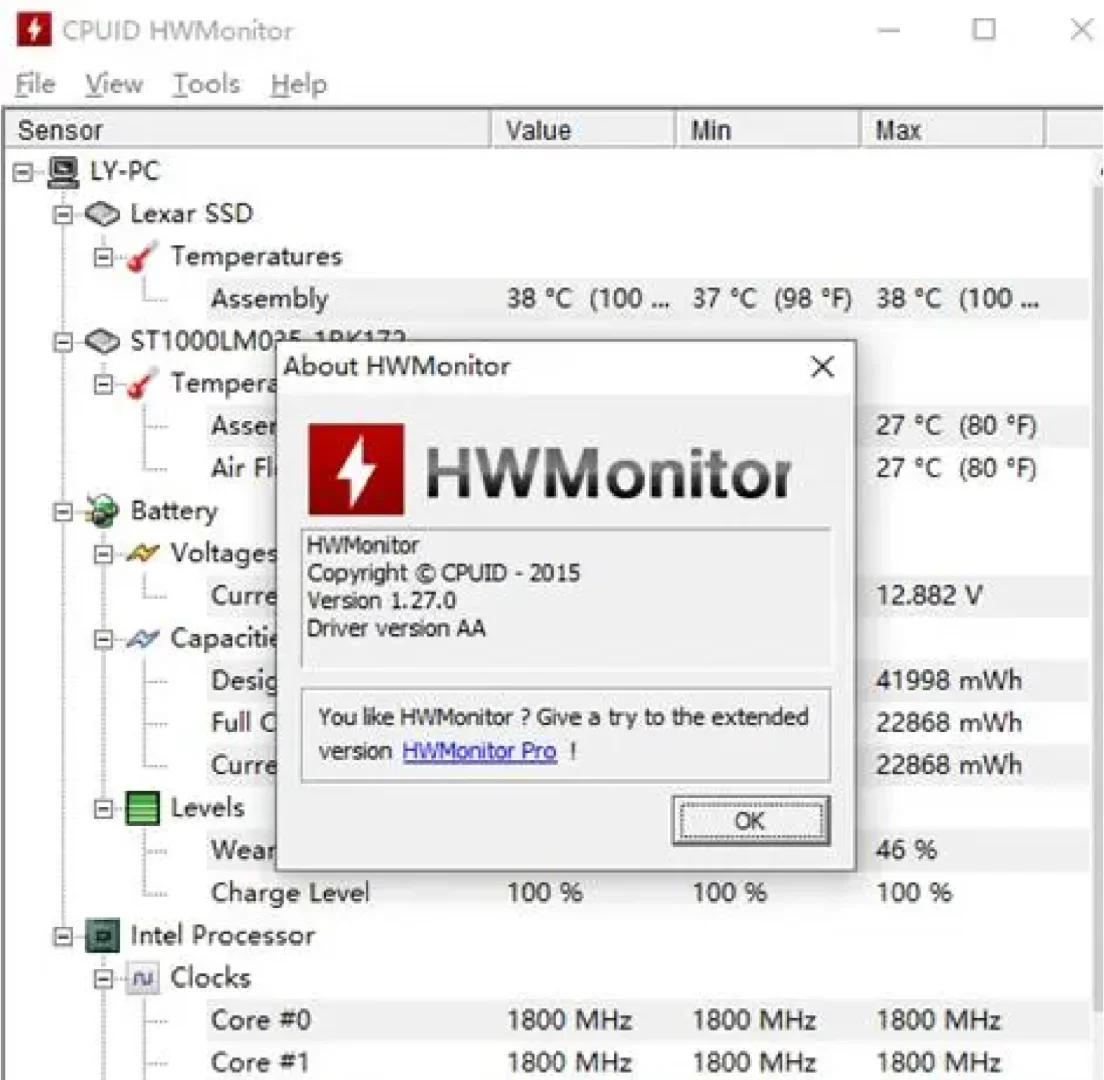
Task: Collapse Temperatures under Lexar SSD
Action: coord(103,258)
